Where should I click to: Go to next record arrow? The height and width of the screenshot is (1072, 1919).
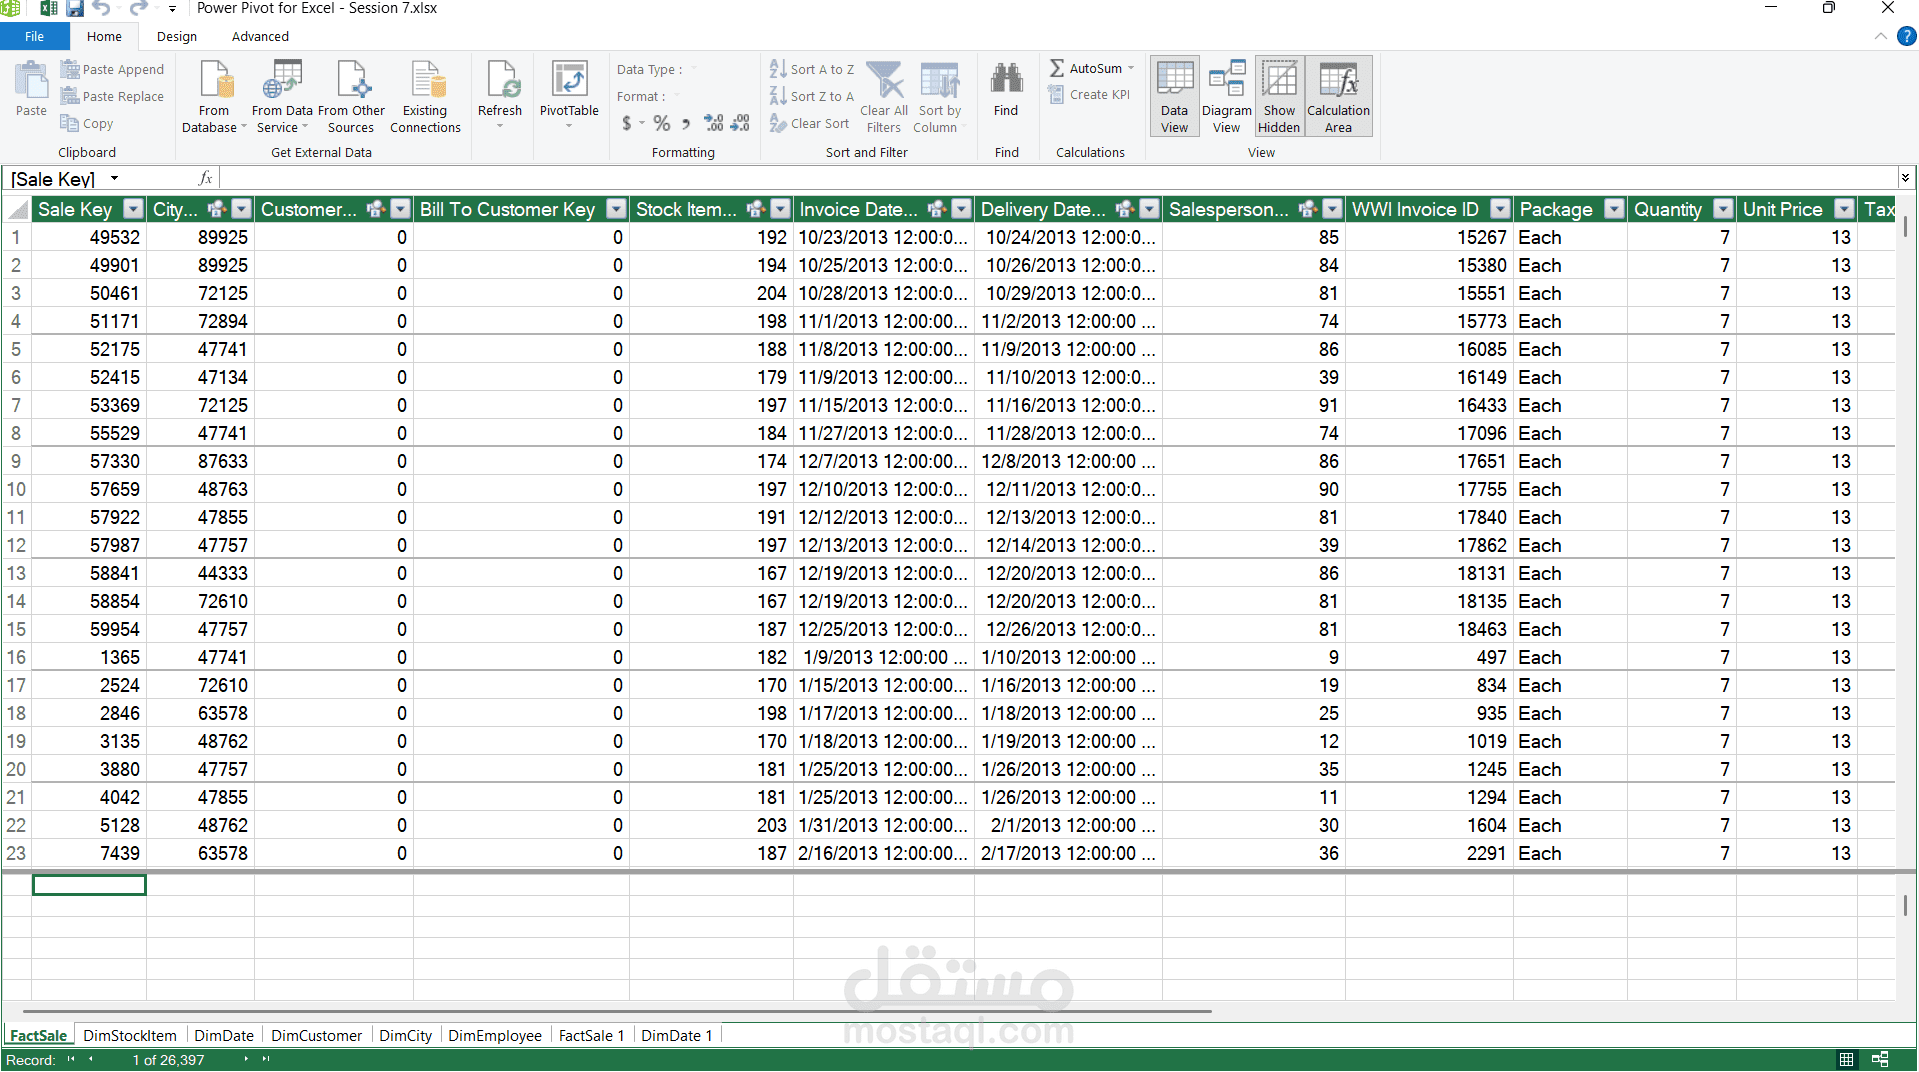tap(246, 1060)
